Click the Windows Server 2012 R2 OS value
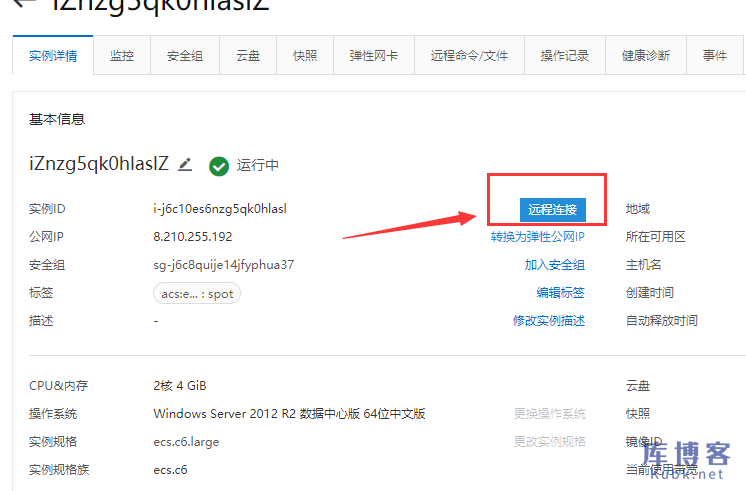The image size is (746, 491). pos(289,413)
